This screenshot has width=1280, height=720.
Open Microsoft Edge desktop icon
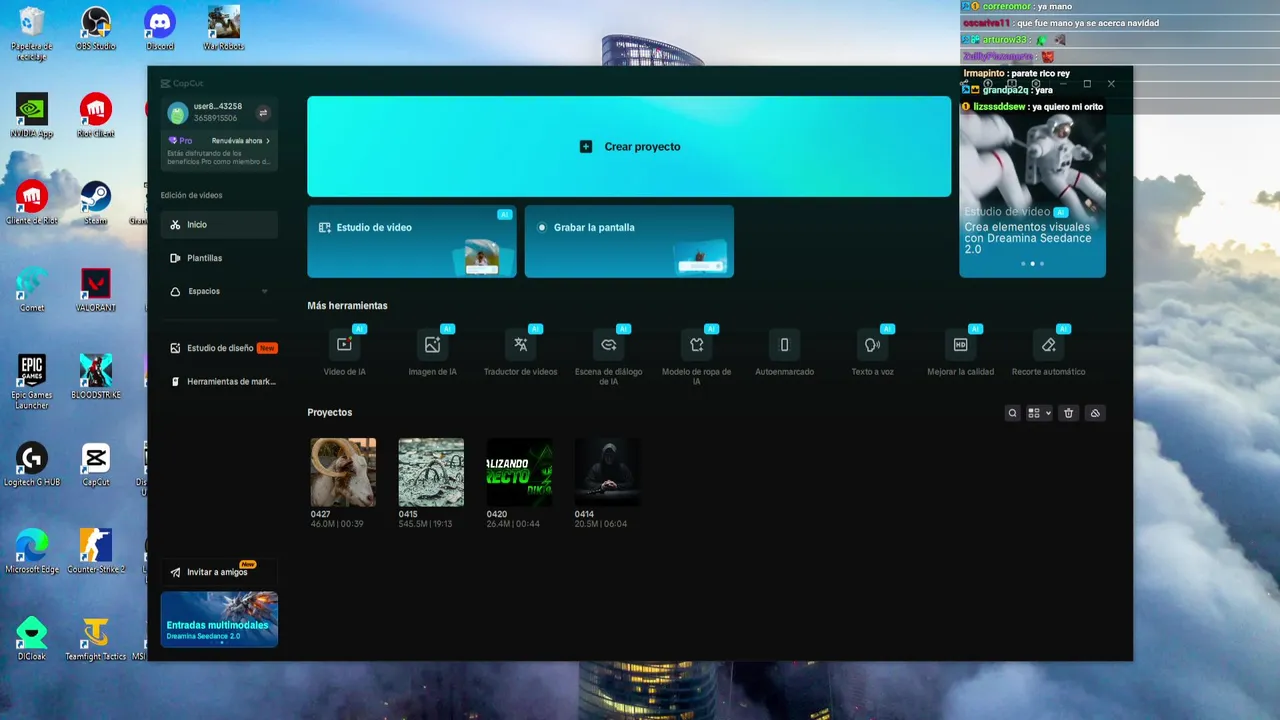[x=32, y=551]
